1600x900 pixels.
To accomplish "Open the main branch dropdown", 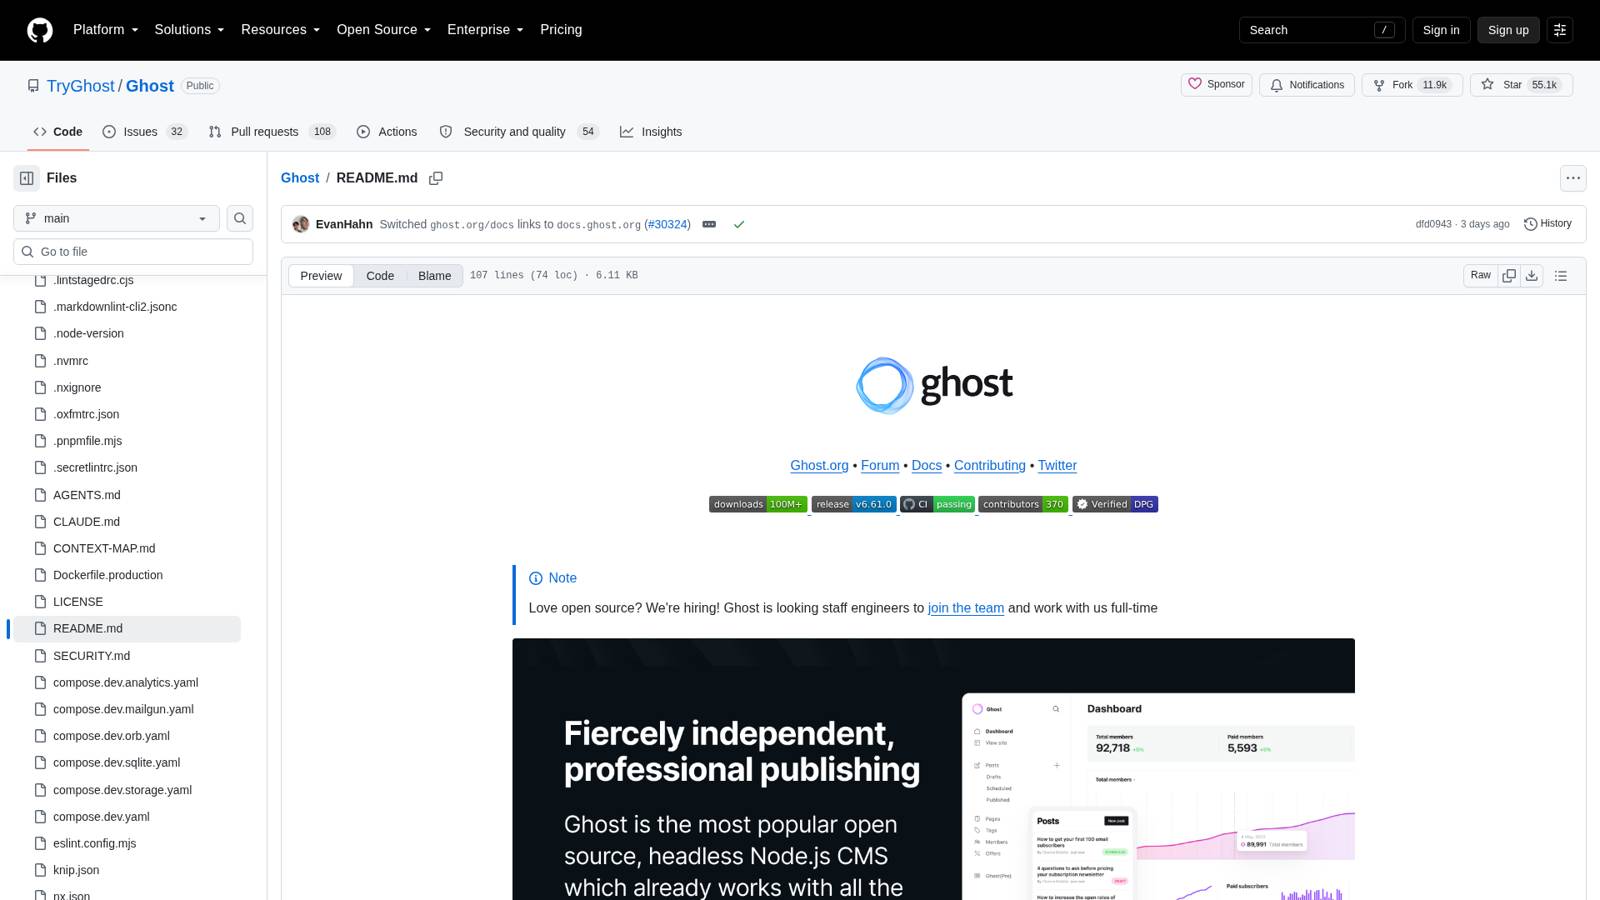I will [116, 218].
